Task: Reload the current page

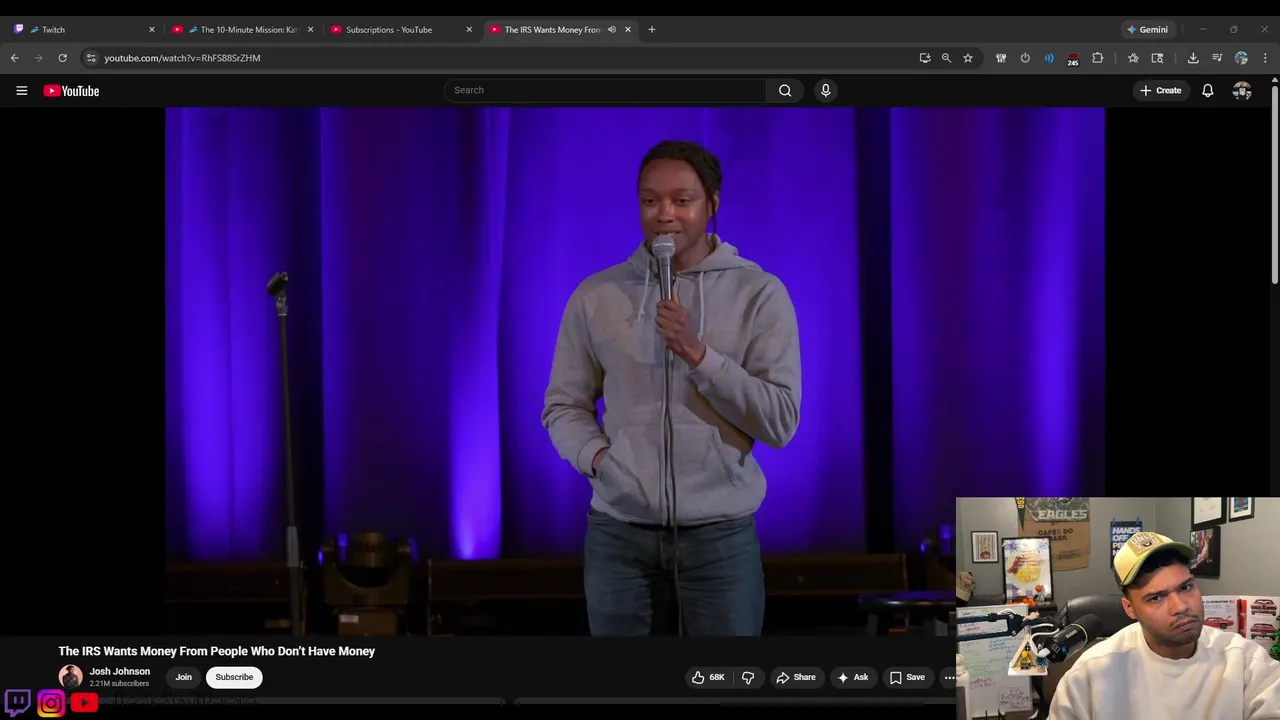Action: 62,58
